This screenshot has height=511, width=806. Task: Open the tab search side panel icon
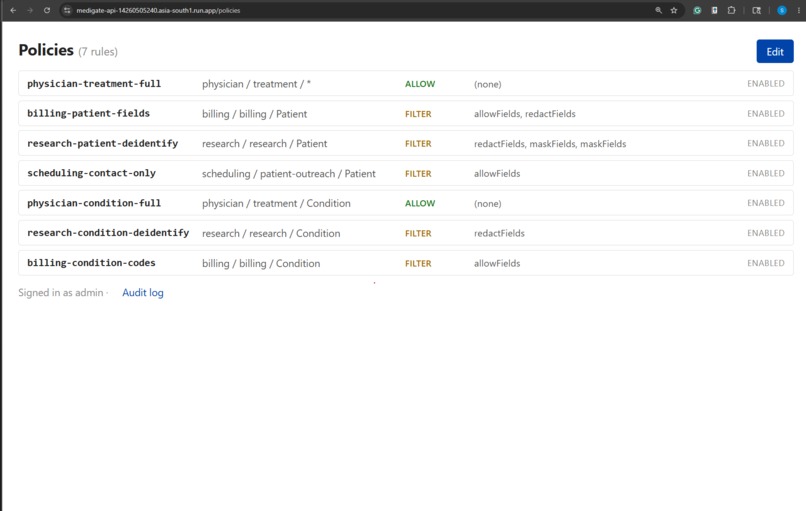point(757,10)
